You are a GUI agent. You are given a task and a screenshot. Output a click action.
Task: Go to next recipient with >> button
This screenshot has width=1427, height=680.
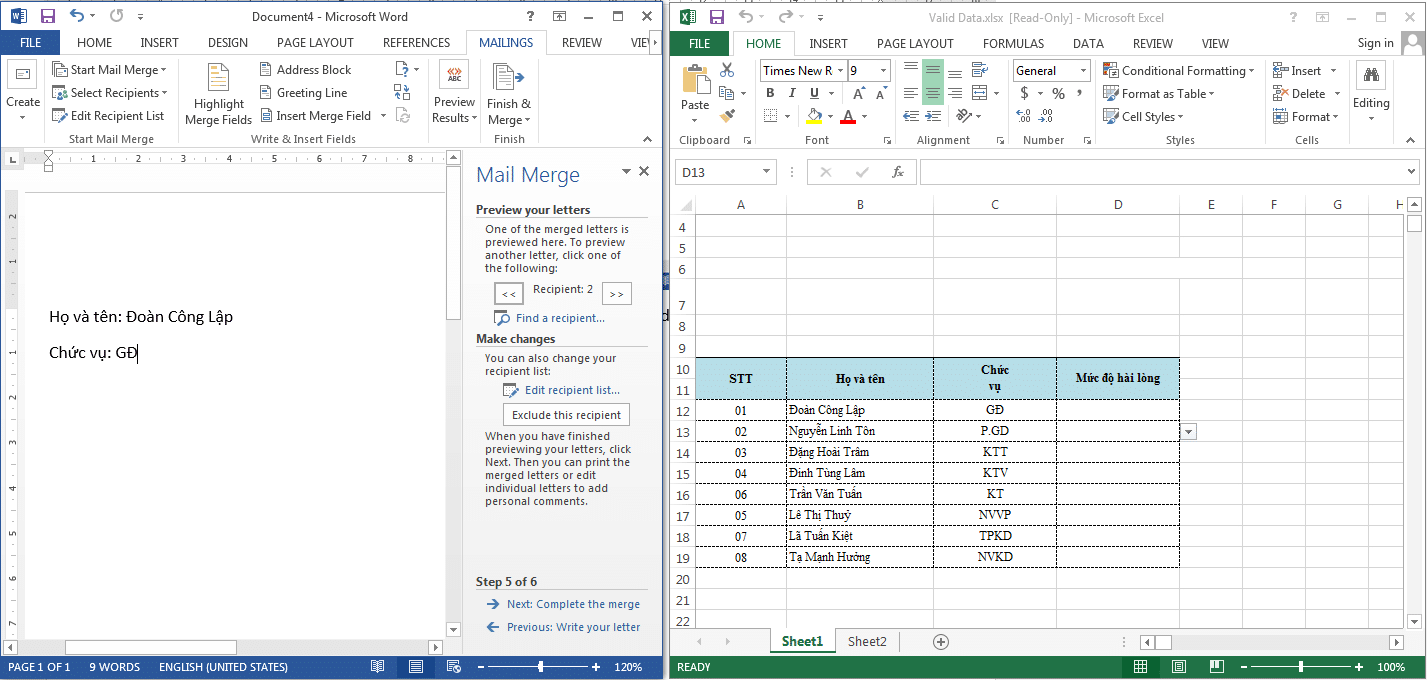coord(617,293)
